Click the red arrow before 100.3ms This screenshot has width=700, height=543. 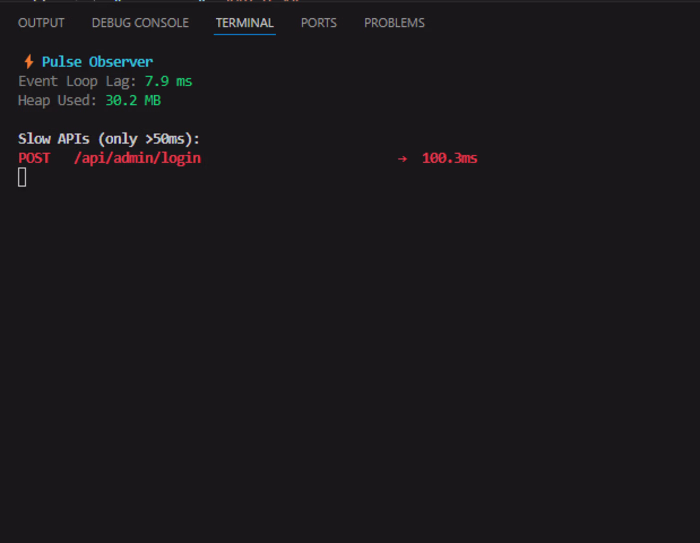(402, 159)
